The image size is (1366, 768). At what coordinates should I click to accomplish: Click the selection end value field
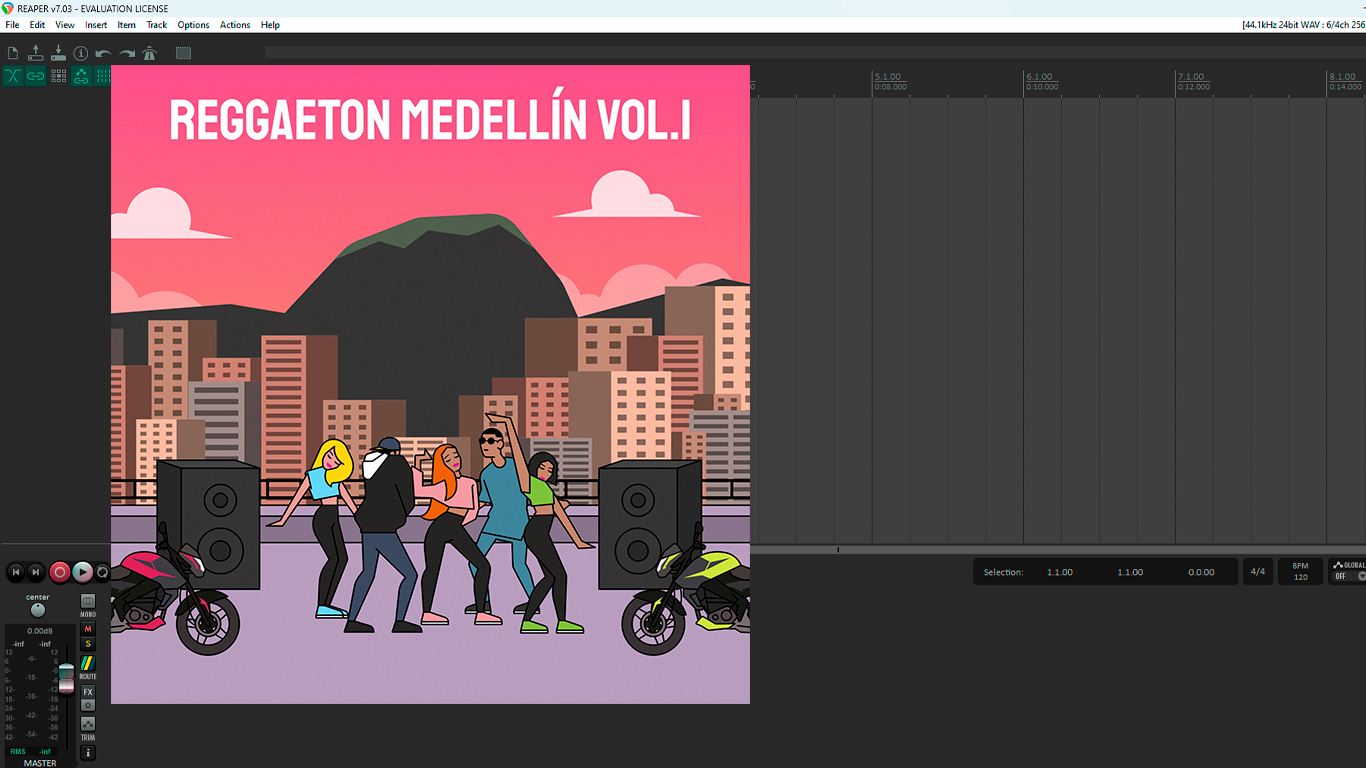pos(1130,572)
